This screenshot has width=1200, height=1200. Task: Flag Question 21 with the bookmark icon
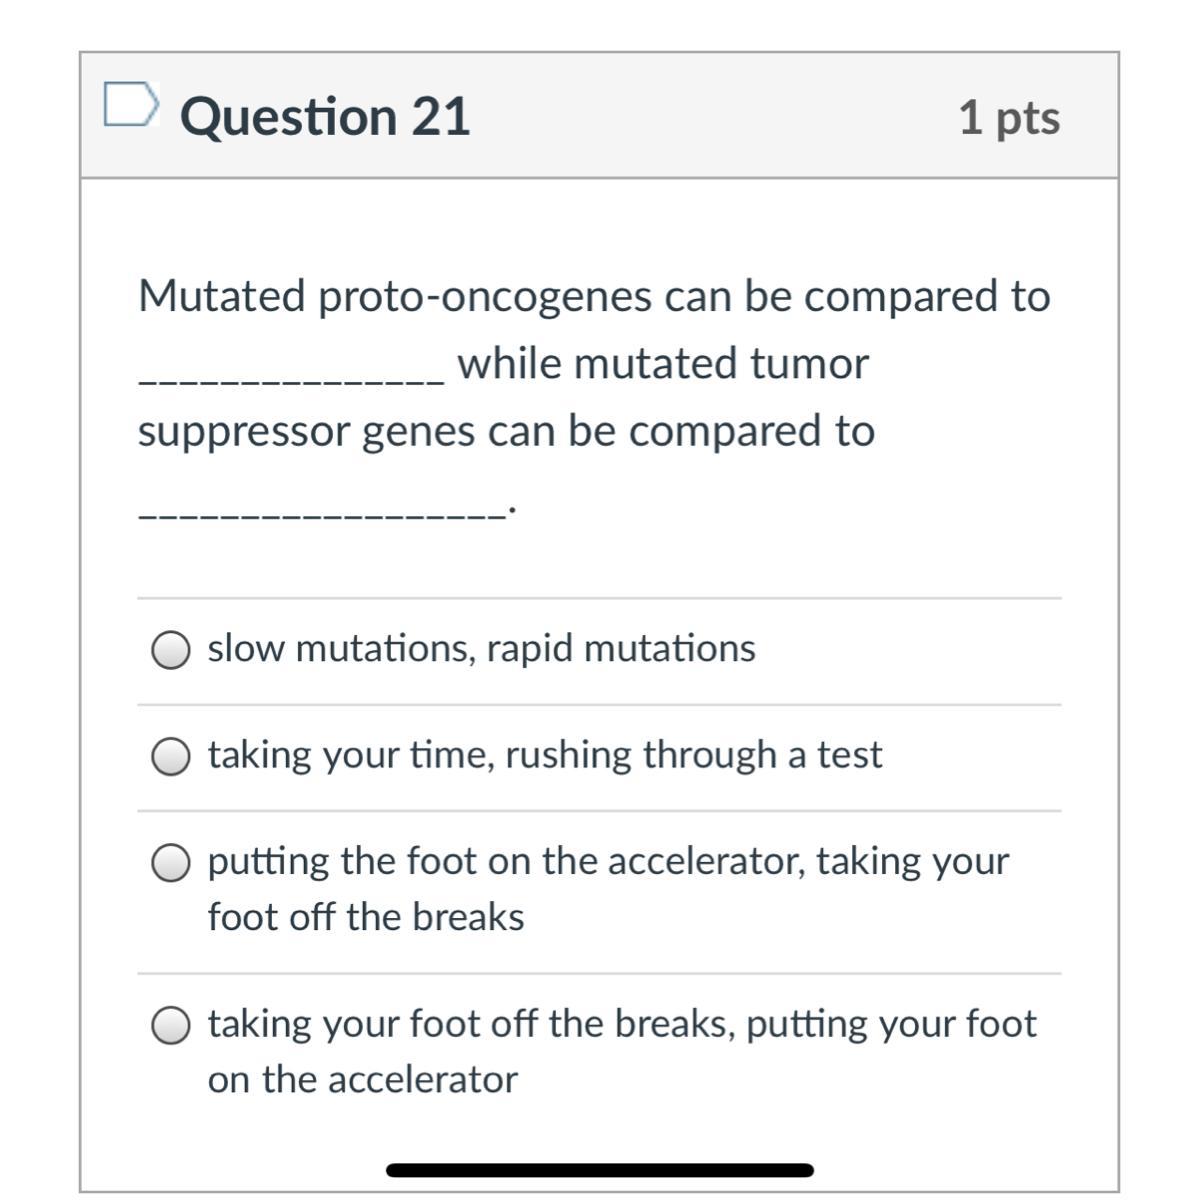131,105
